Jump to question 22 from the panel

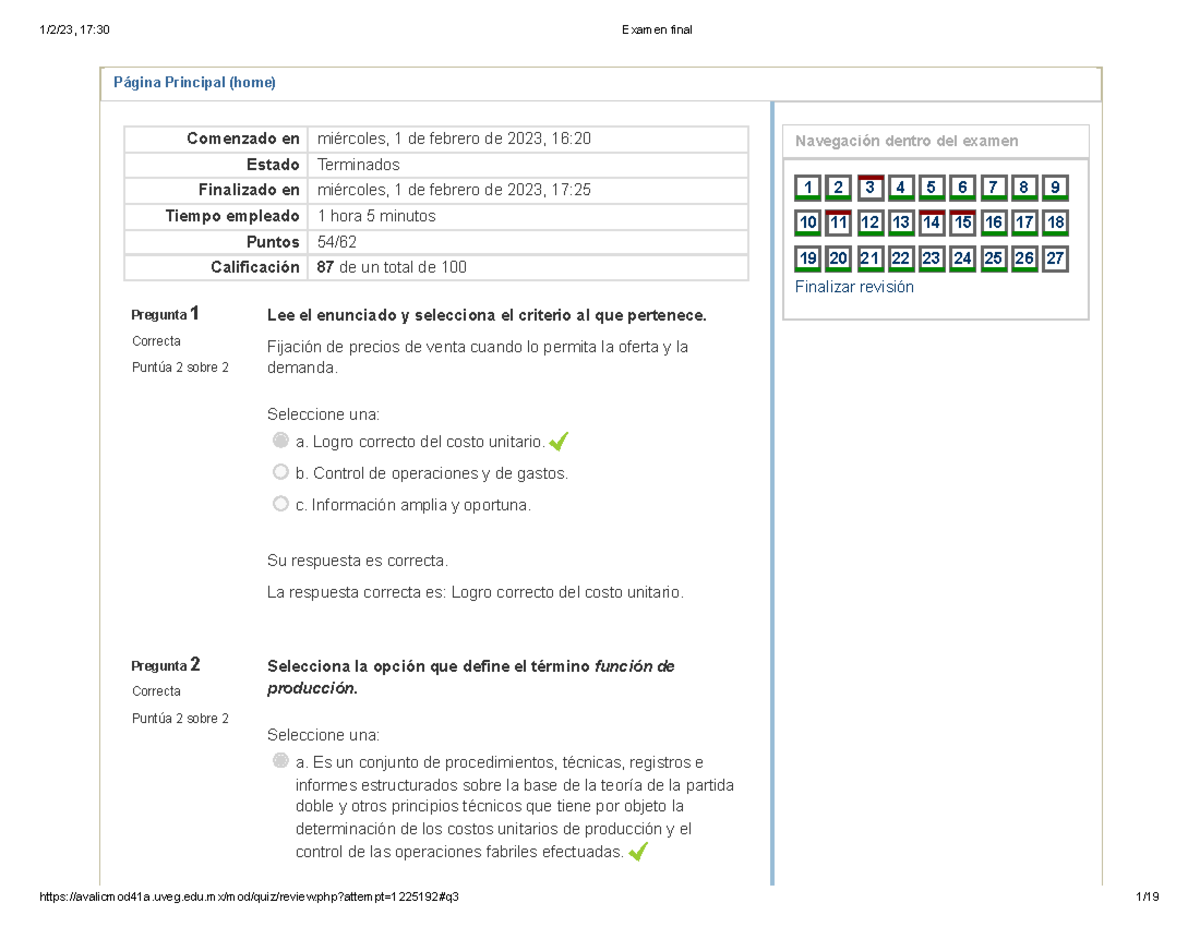click(901, 258)
